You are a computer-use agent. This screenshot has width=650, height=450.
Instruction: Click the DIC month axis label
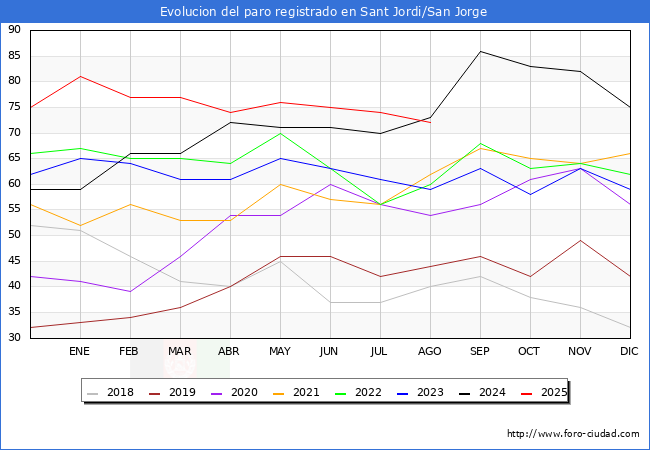[629, 351]
